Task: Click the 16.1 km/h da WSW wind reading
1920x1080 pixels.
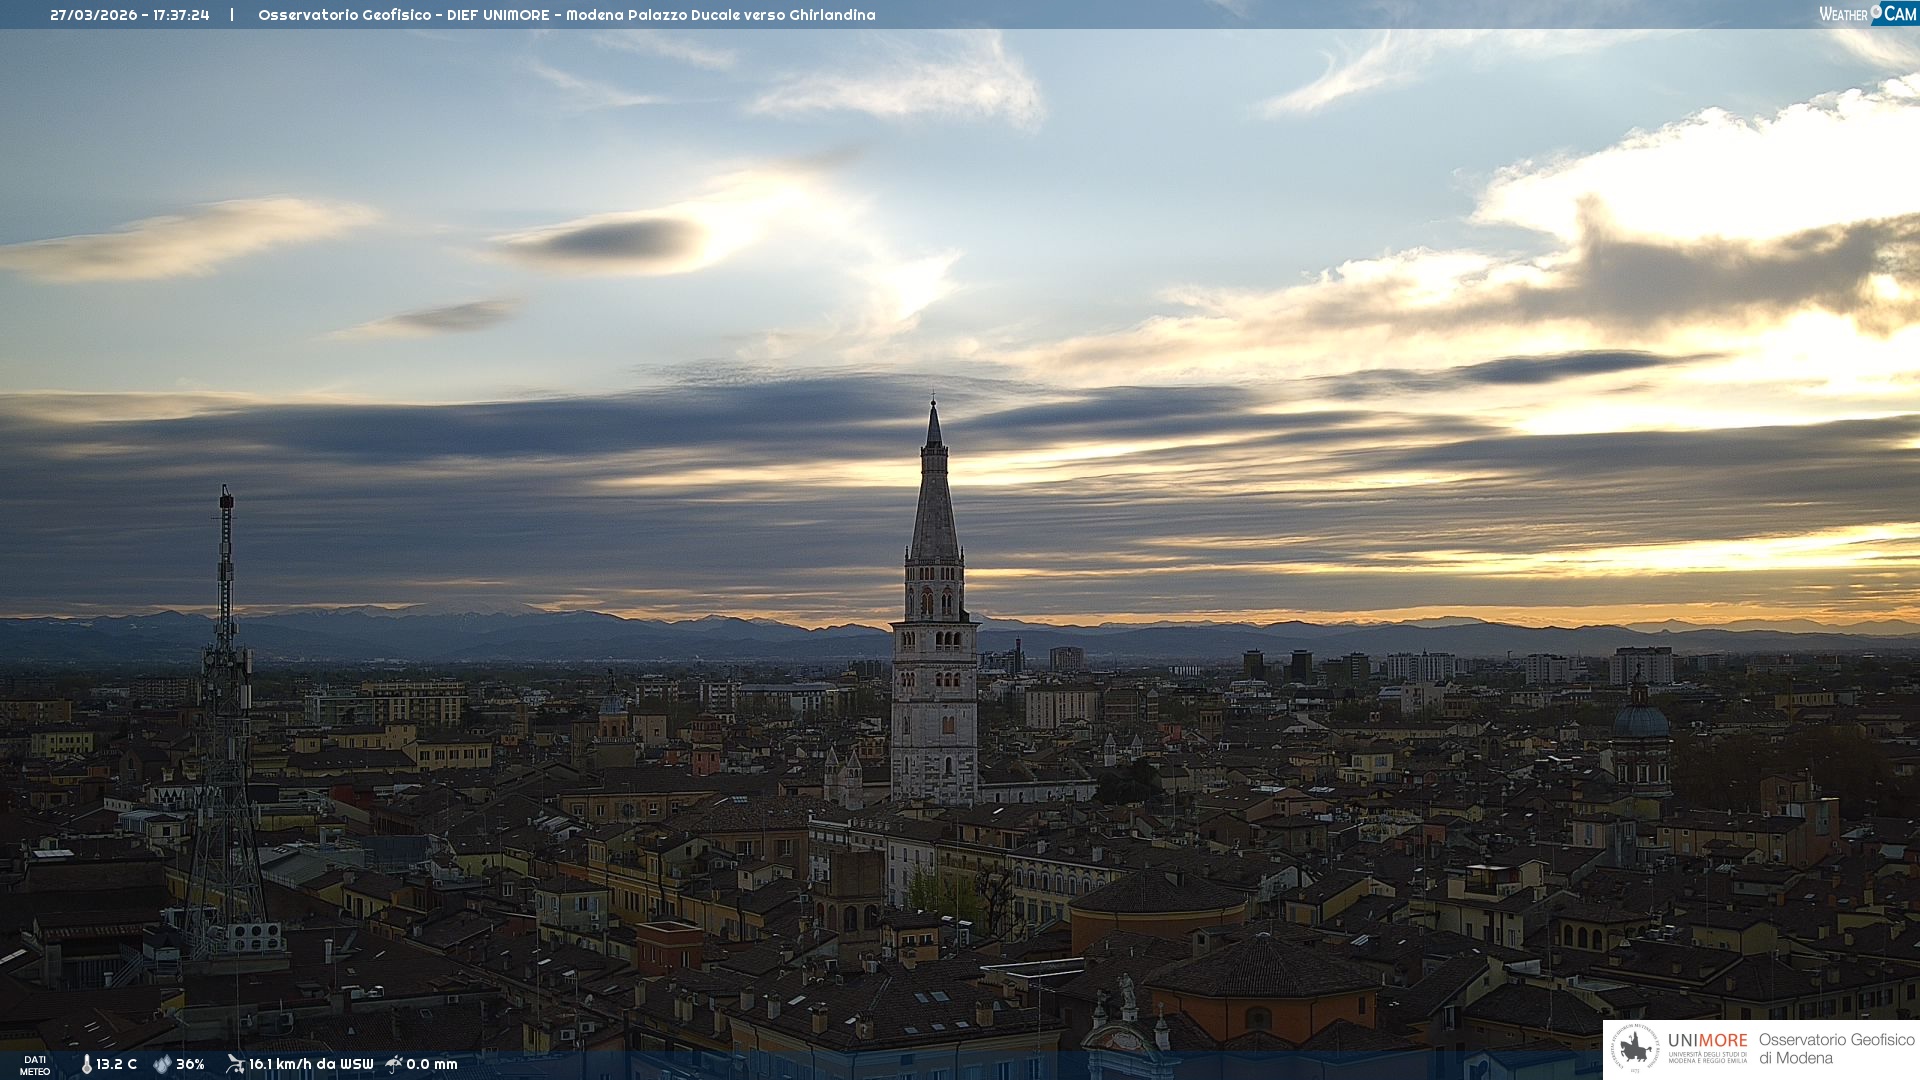Action: pos(311,1064)
